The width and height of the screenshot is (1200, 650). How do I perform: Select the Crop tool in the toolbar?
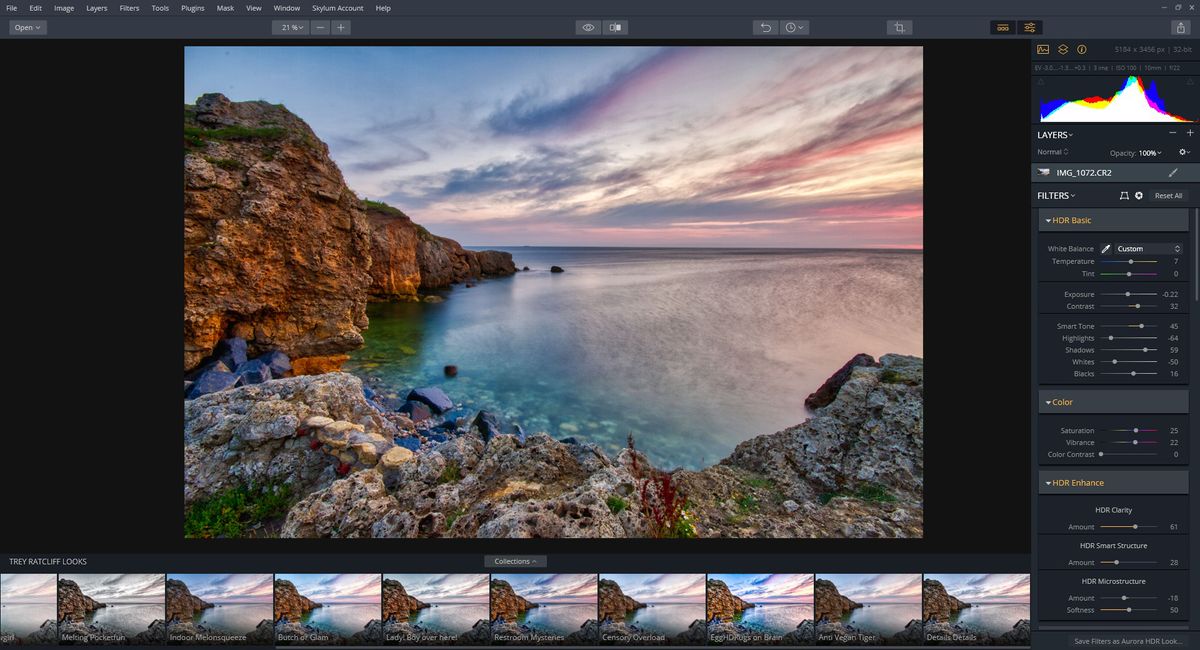click(898, 27)
